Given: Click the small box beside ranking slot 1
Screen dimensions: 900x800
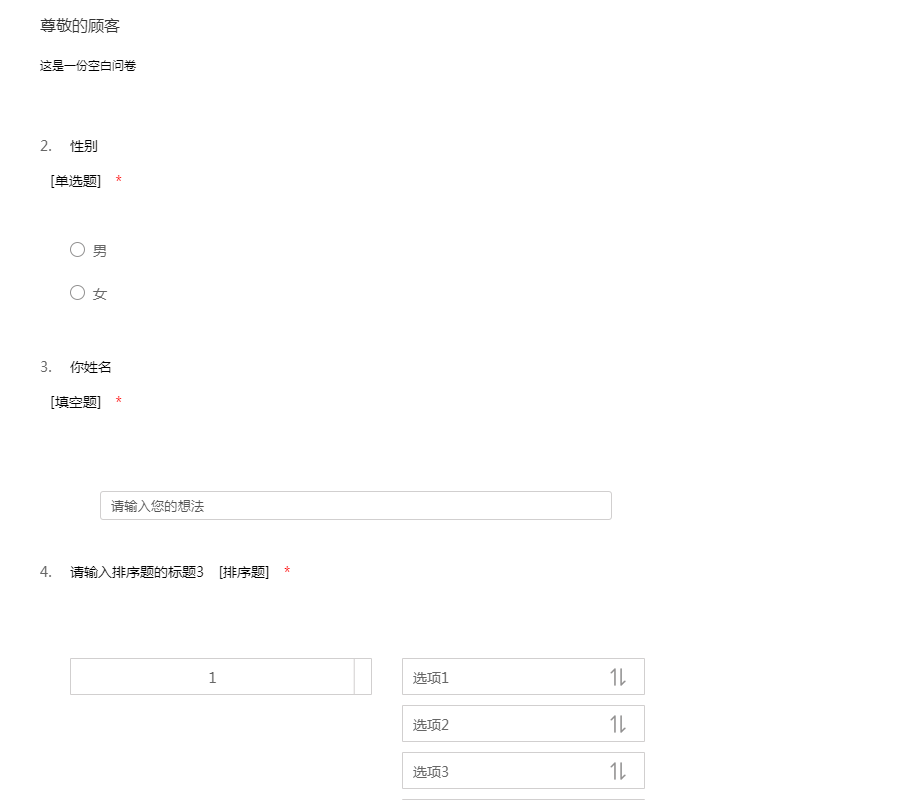Looking at the screenshot, I should click(363, 677).
